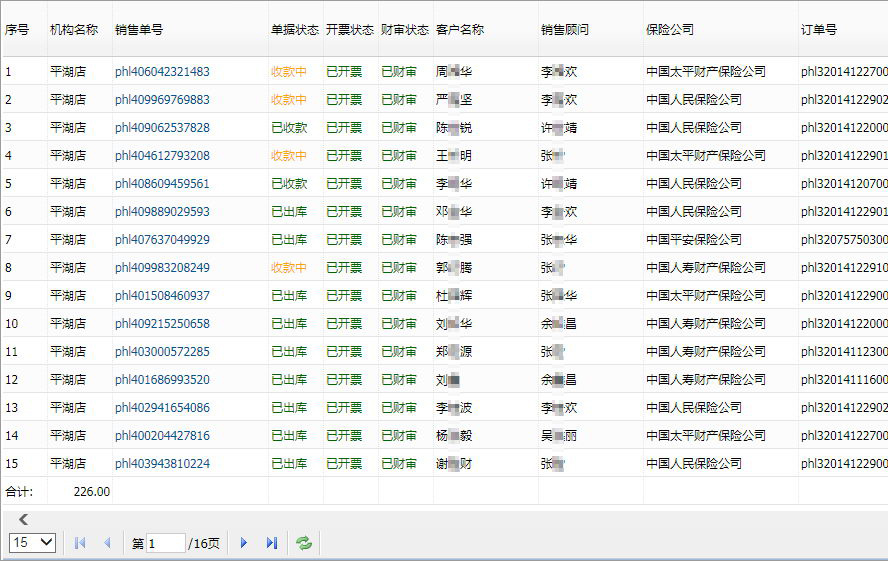Screen dimensions: 888x561
Task: Go to the first page icon
Action: pyautogui.click(x=80, y=543)
